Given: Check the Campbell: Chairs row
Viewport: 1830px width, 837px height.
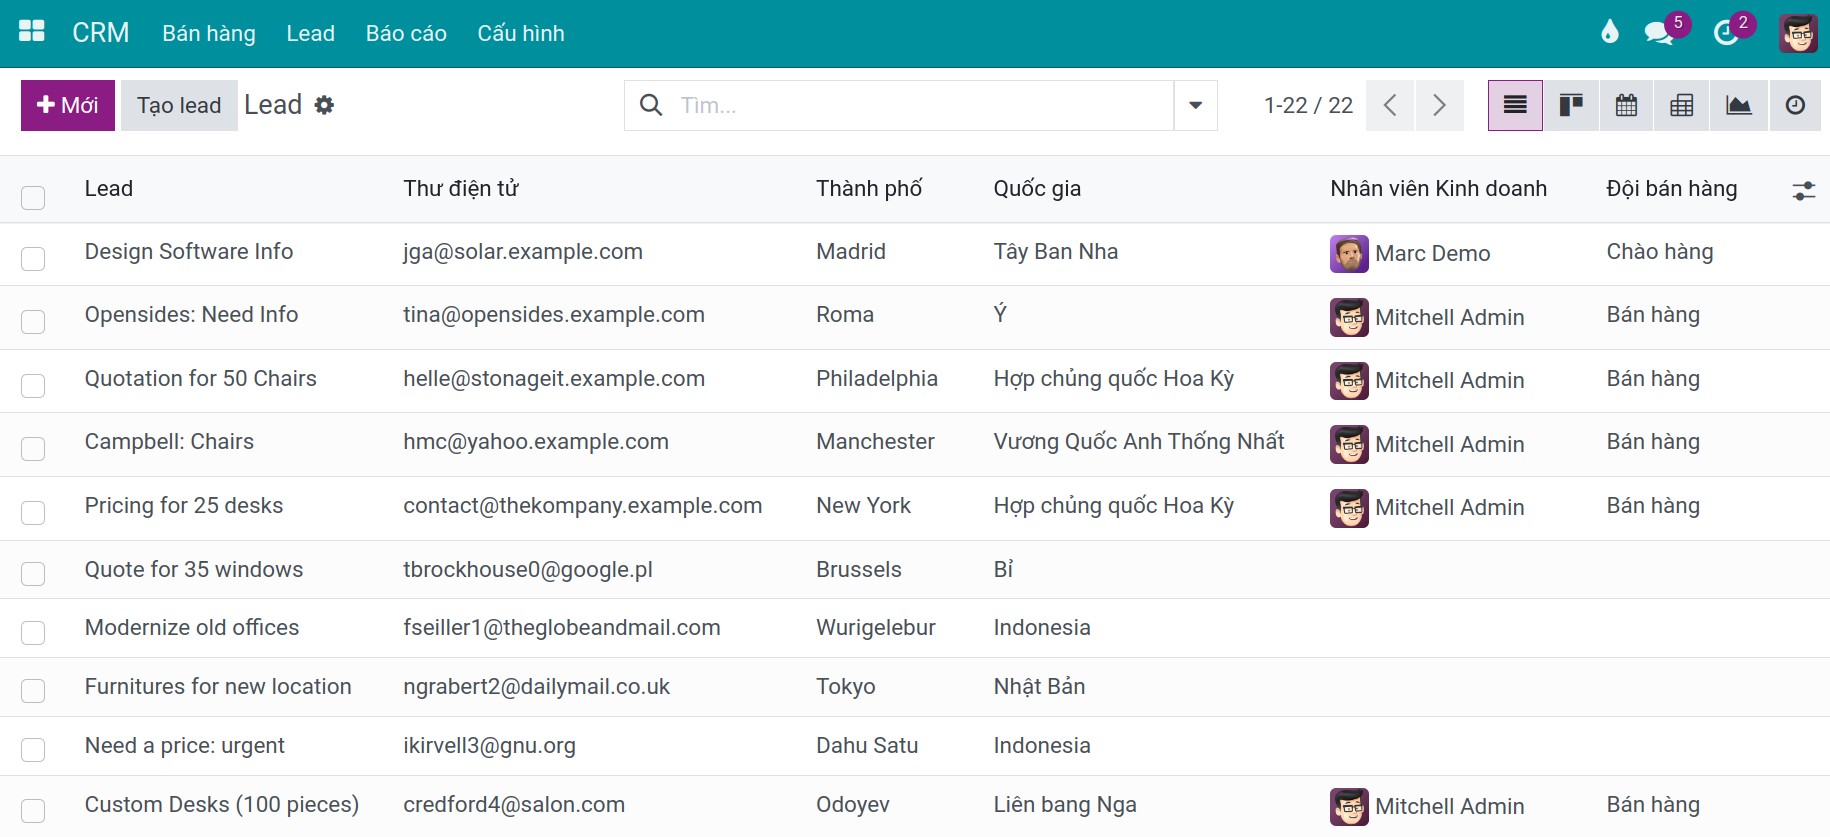Looking at the screenshot, I should (33, 449).
